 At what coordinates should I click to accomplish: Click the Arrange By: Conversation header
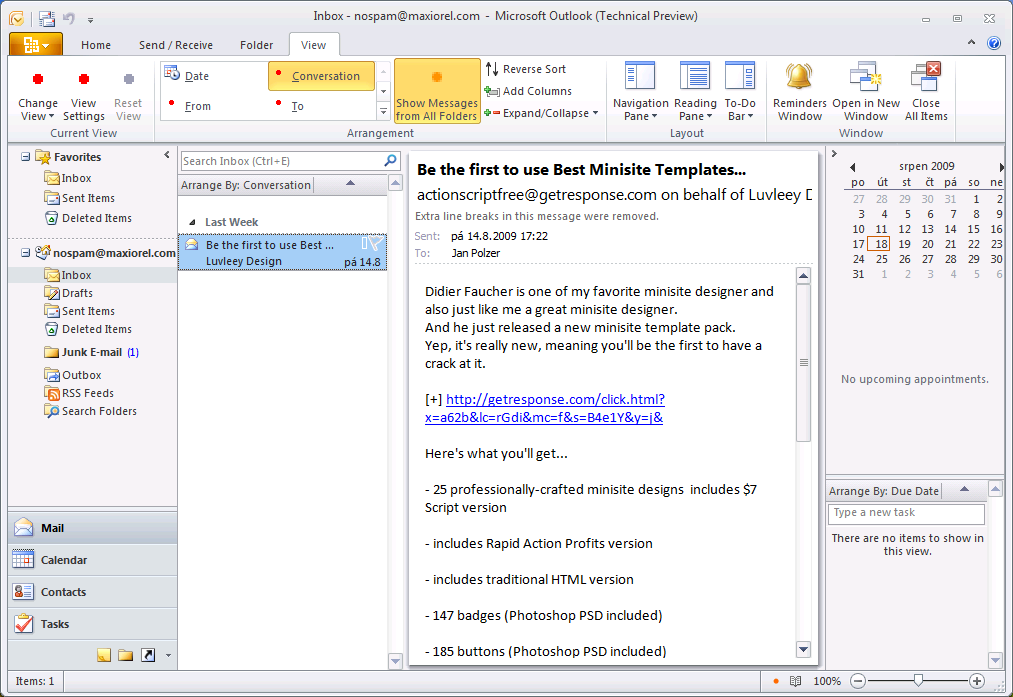246,185
